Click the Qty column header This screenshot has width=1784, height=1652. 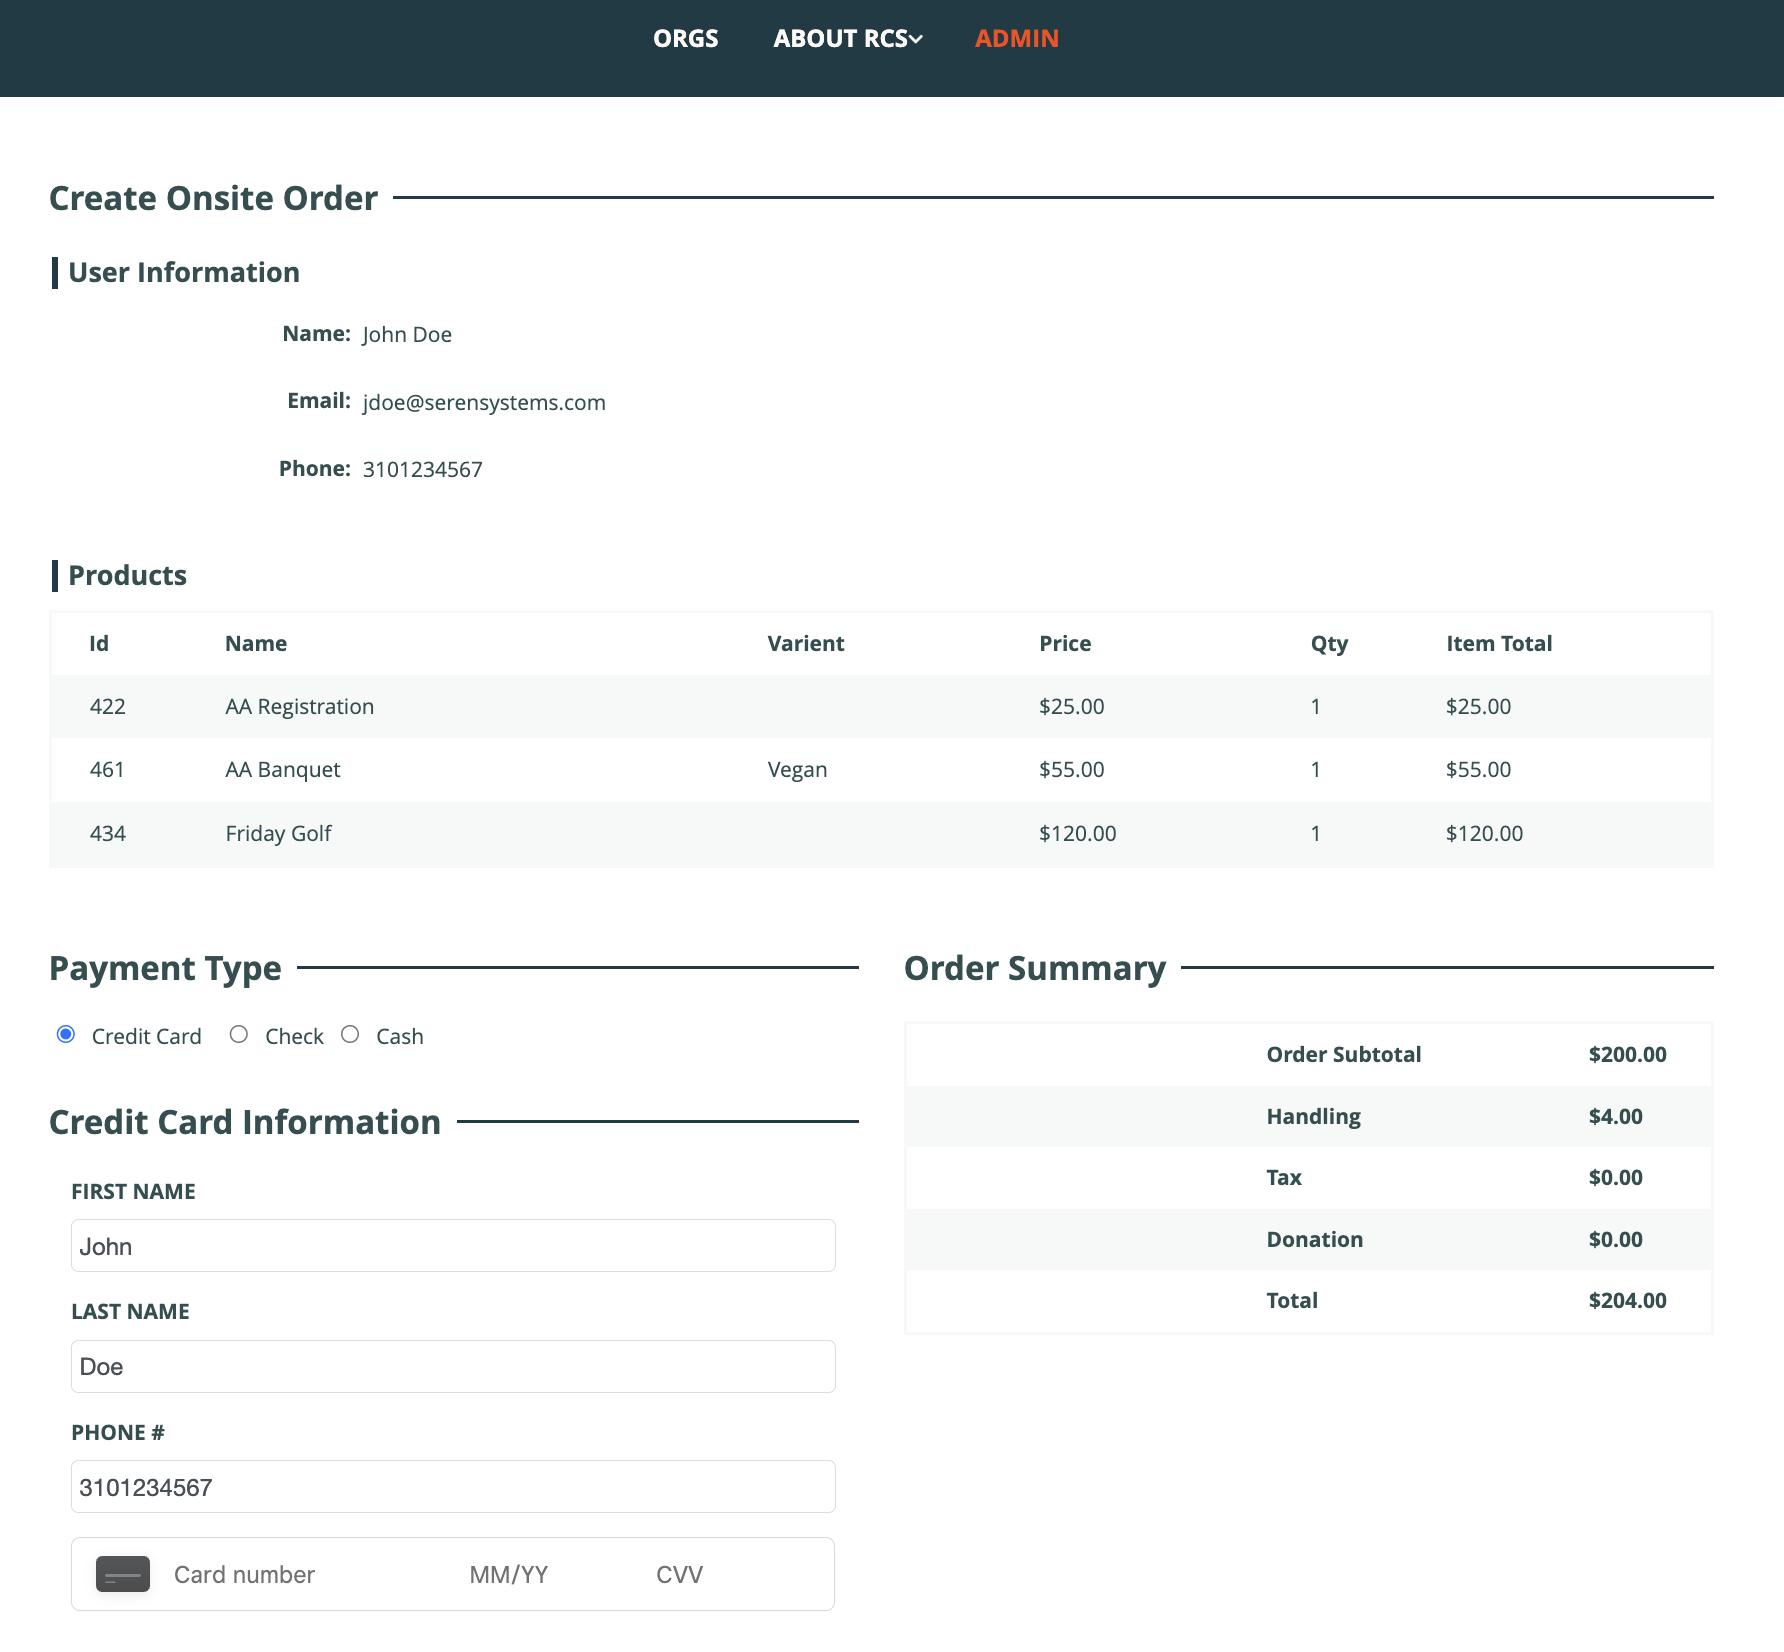1329,643
